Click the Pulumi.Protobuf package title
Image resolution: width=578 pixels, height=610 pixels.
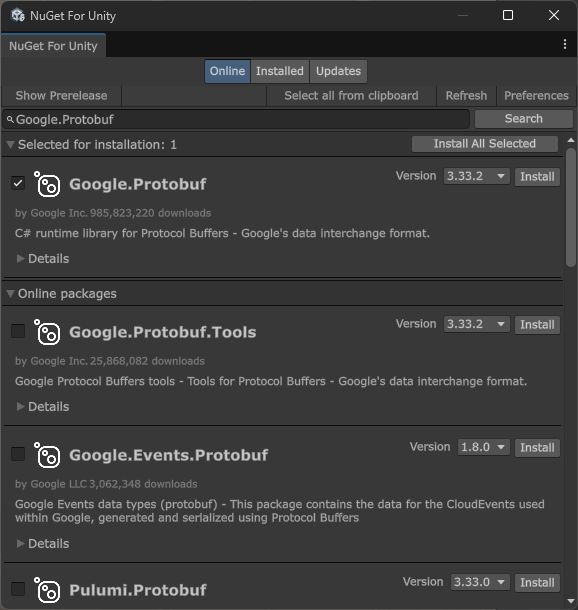pos(138,590)
